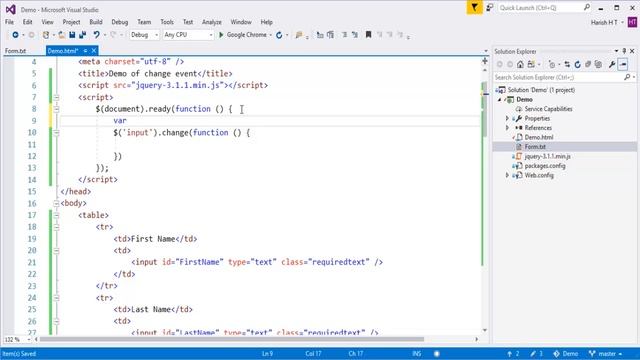Start debugging with Google Chrome button
This screenshot has width=640, height=360.
(x=242, y=35)
